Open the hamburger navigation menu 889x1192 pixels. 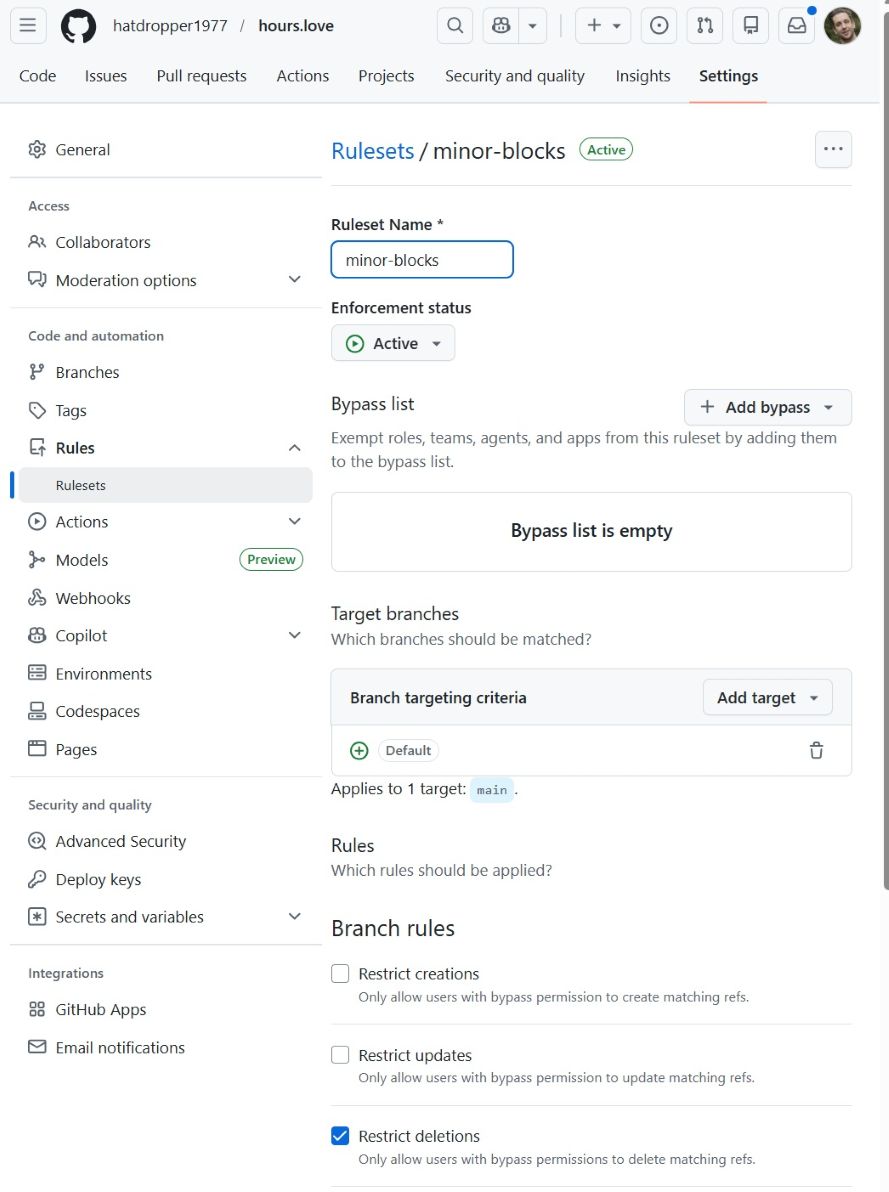pos(28,26)
